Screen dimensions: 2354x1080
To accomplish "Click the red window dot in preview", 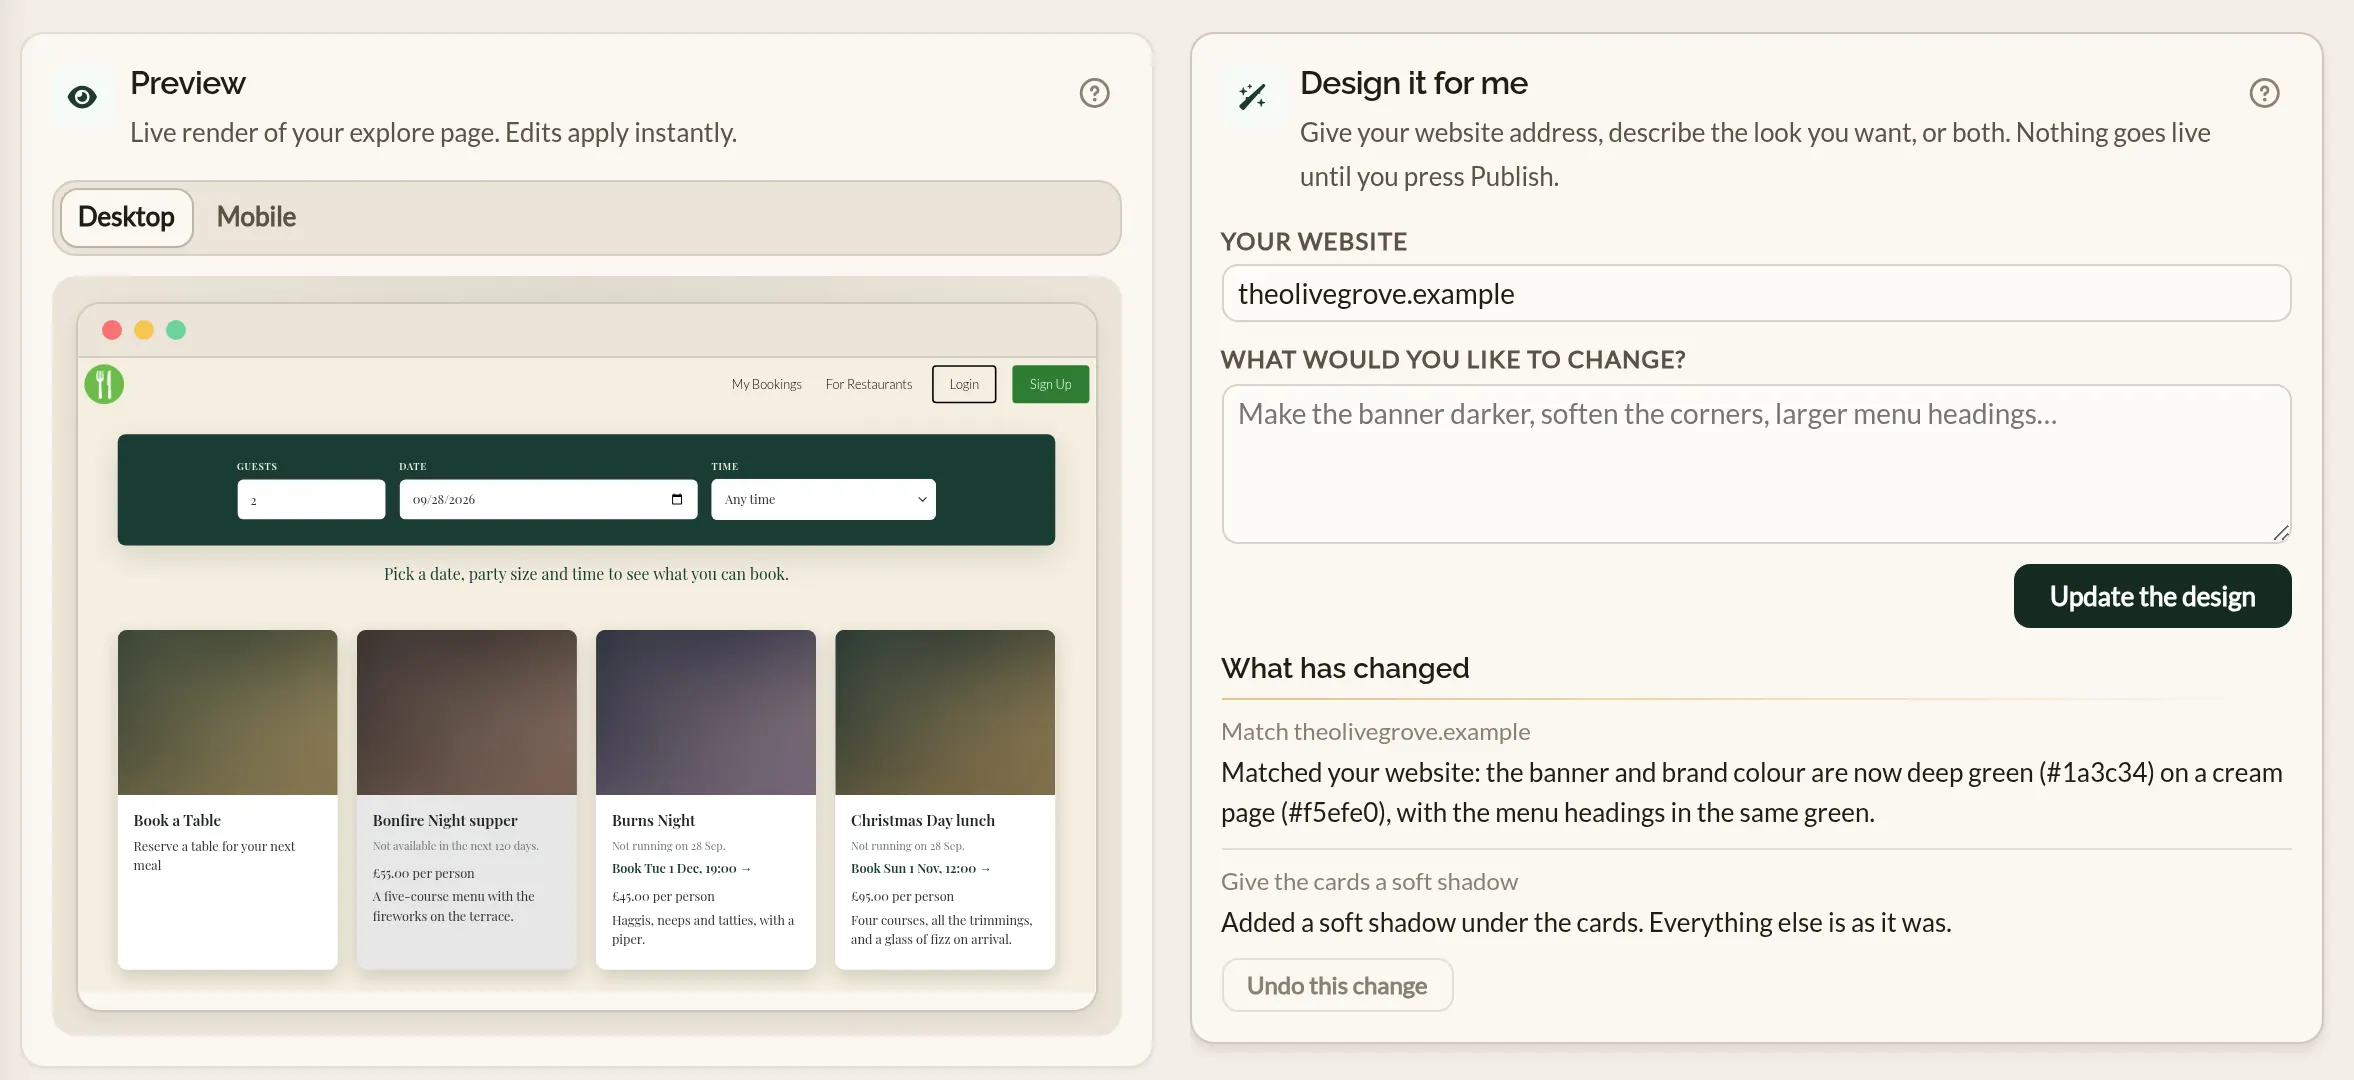I will 112,330.
